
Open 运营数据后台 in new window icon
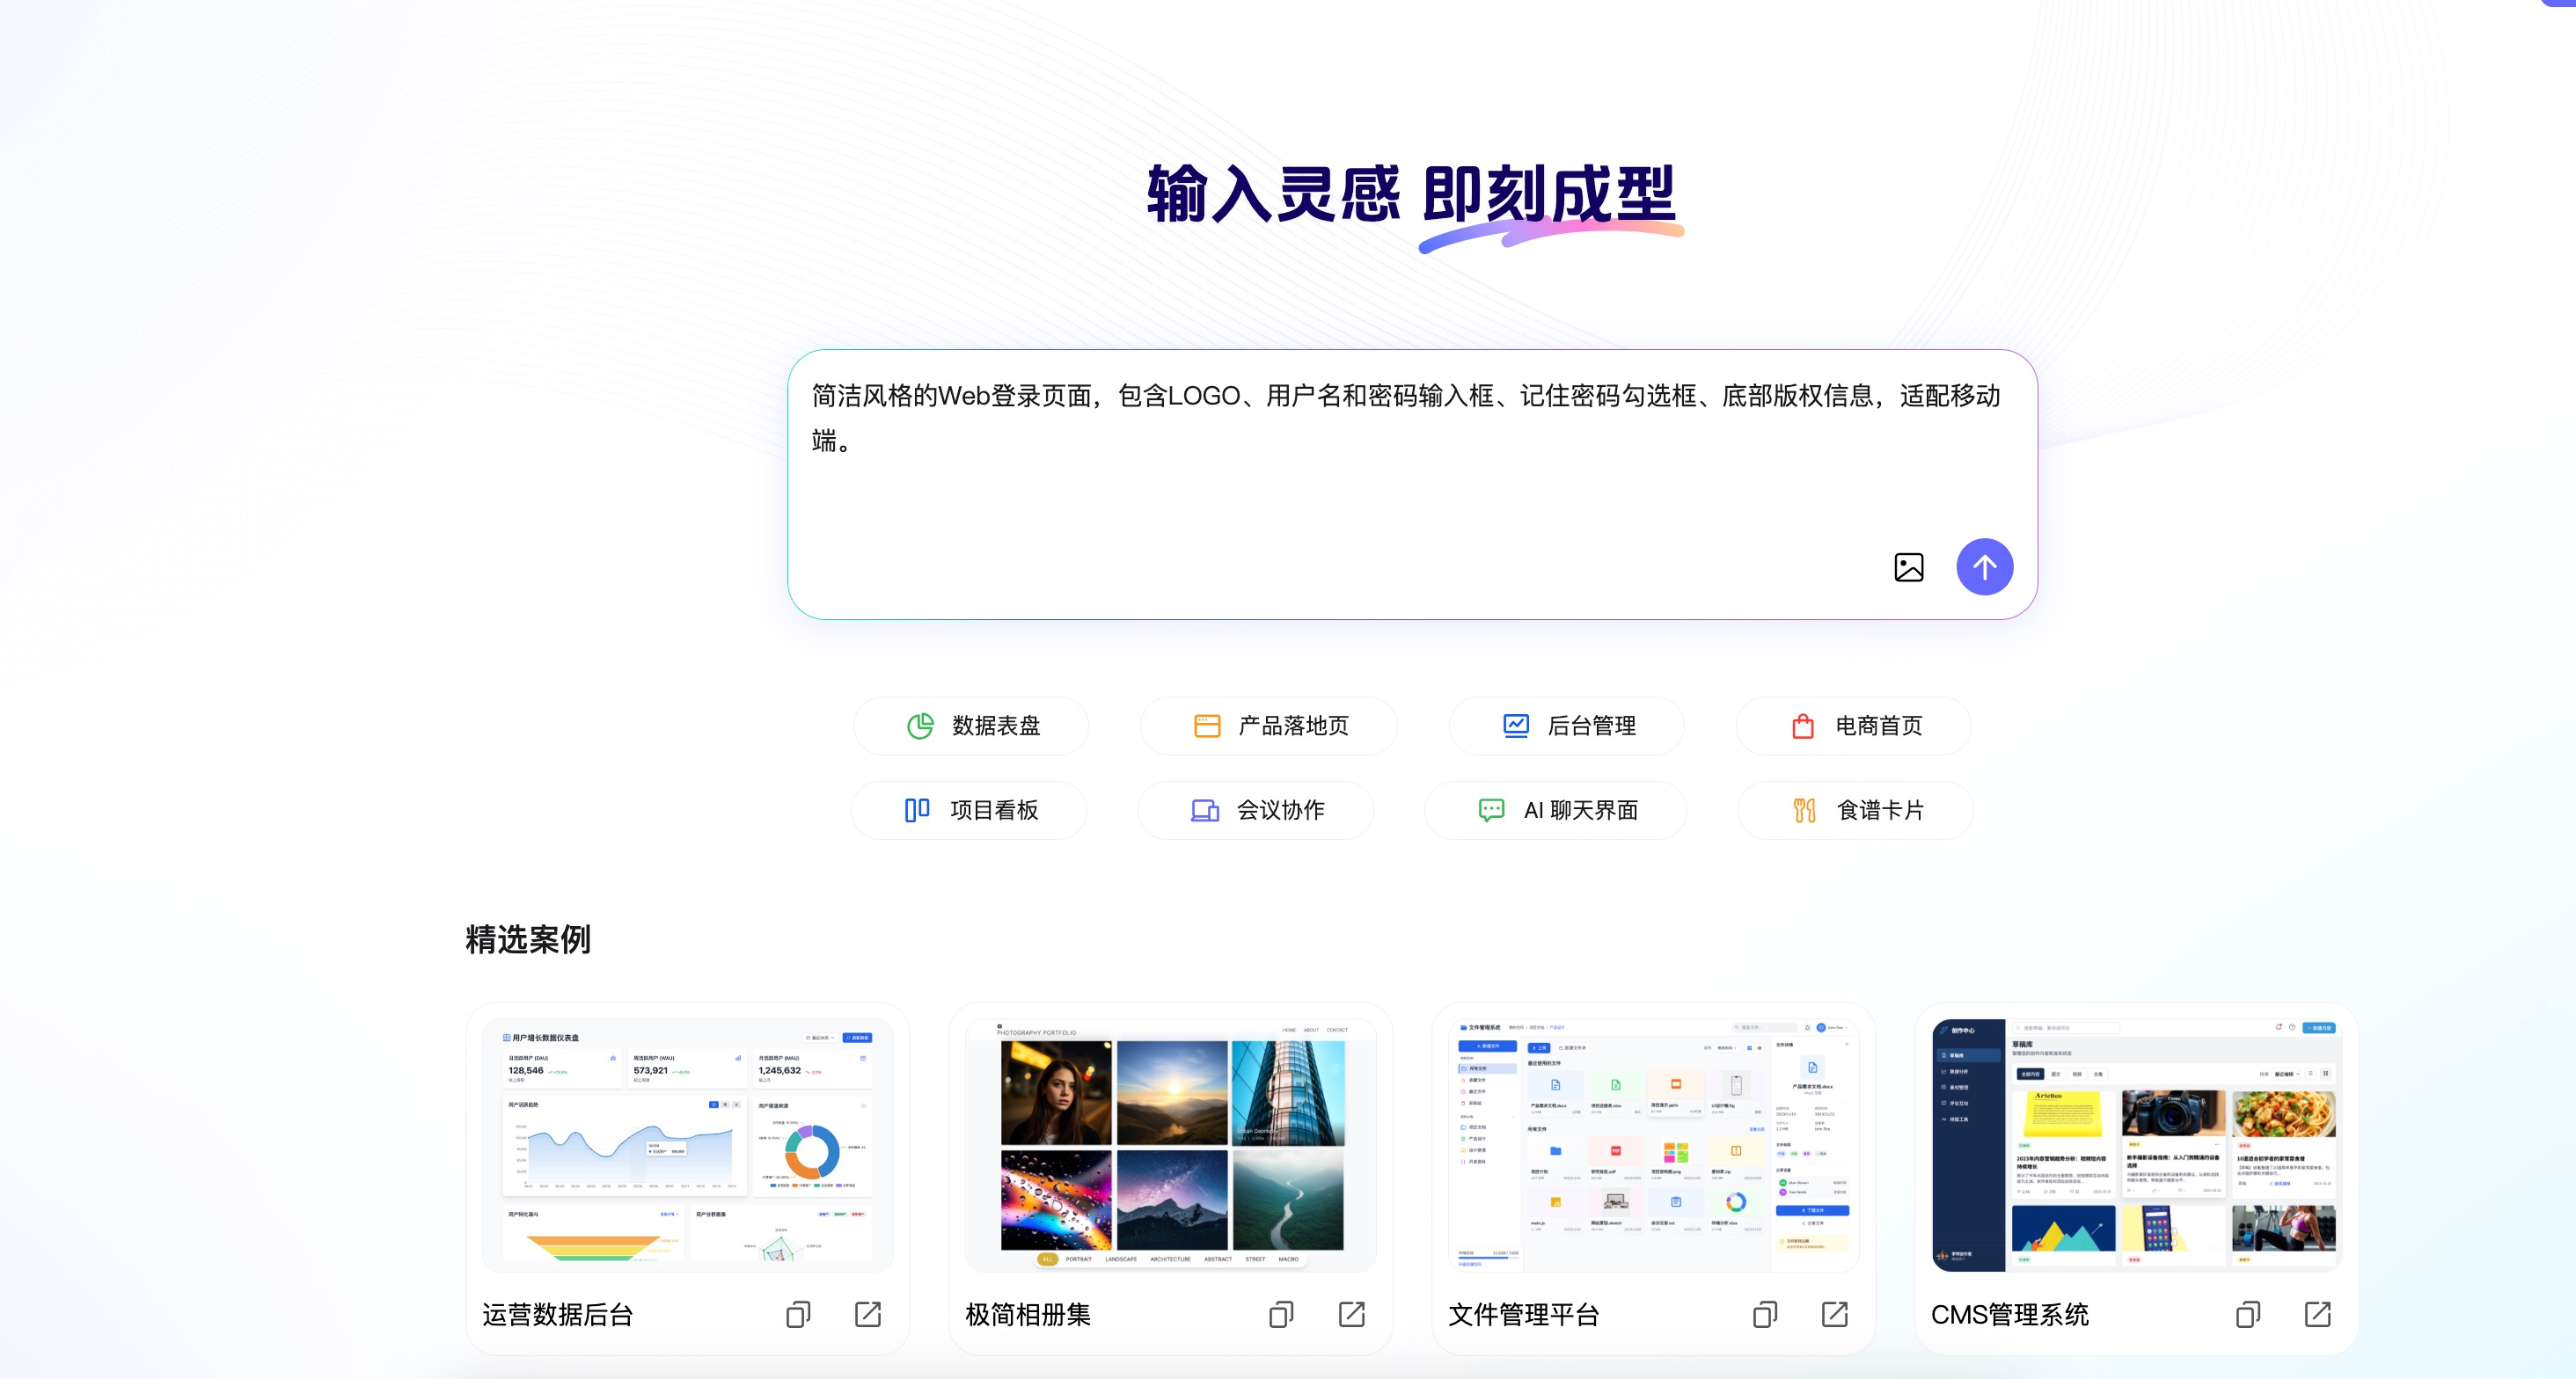pyautogui.click(x=868, y=1314)
